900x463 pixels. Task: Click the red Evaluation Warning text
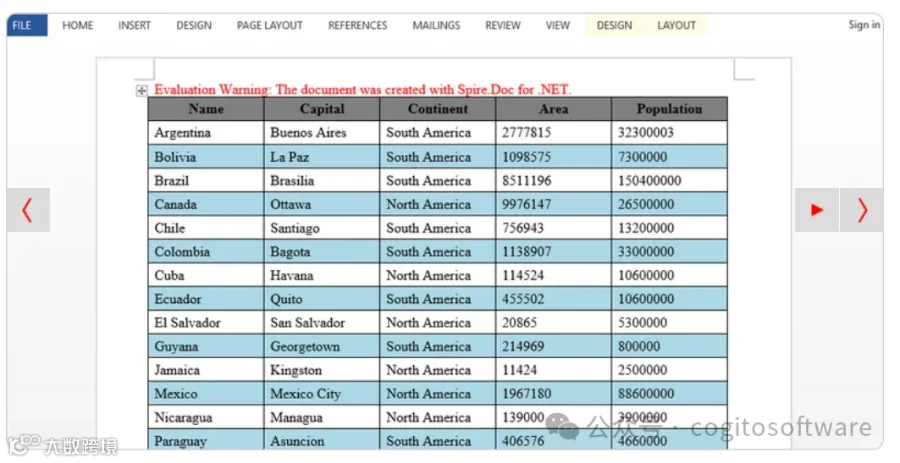pyautogui.click(x=363, y=90)
